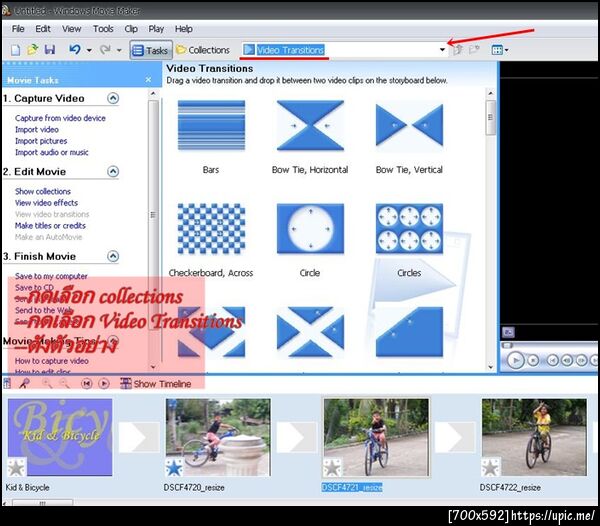Click transitions list scrollbar up arrow
The width and height of the screenshot is (600, 526).
pos(491,93)
